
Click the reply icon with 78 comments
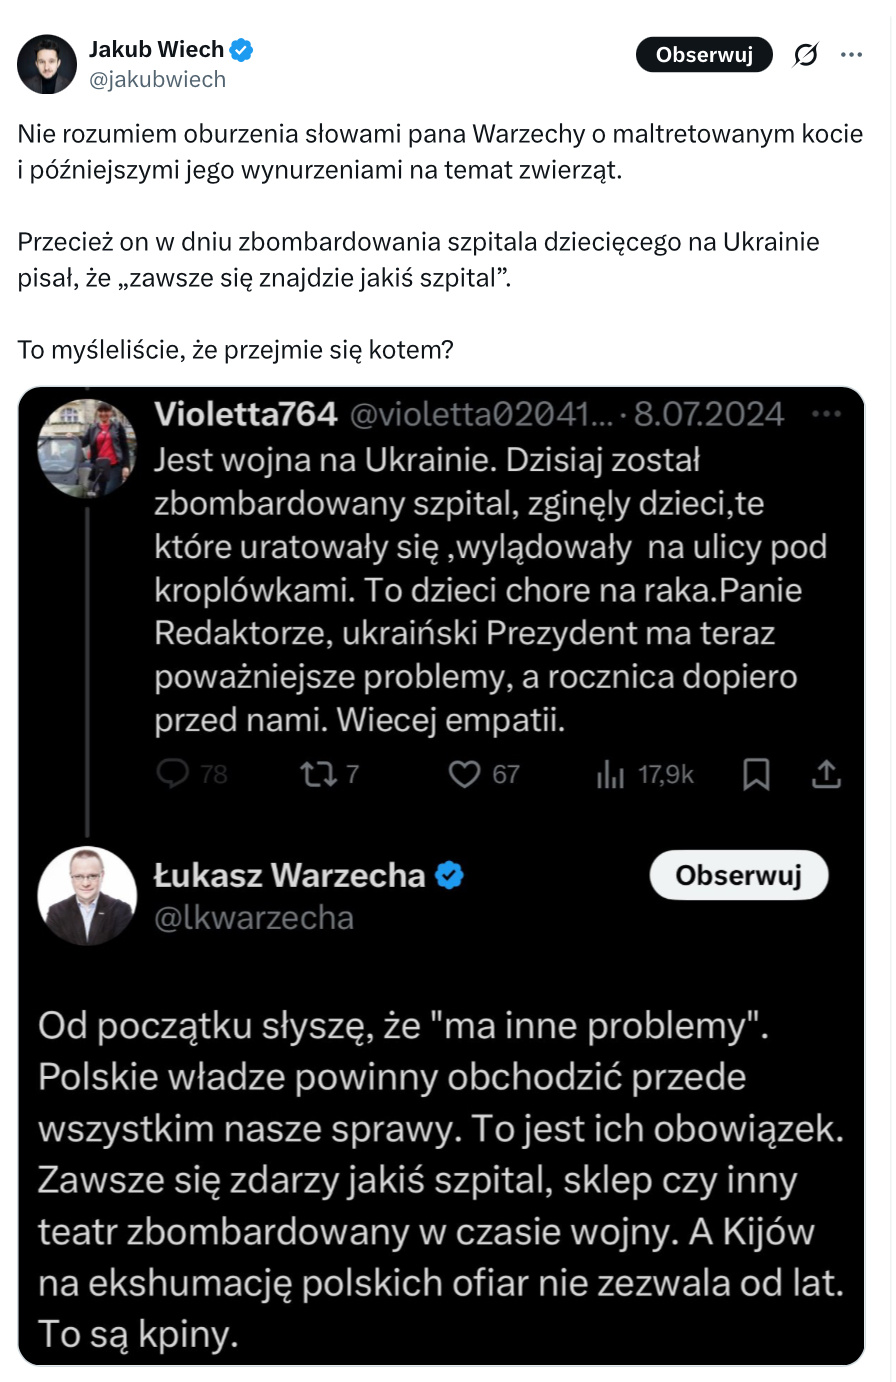(x=174, y=774)
